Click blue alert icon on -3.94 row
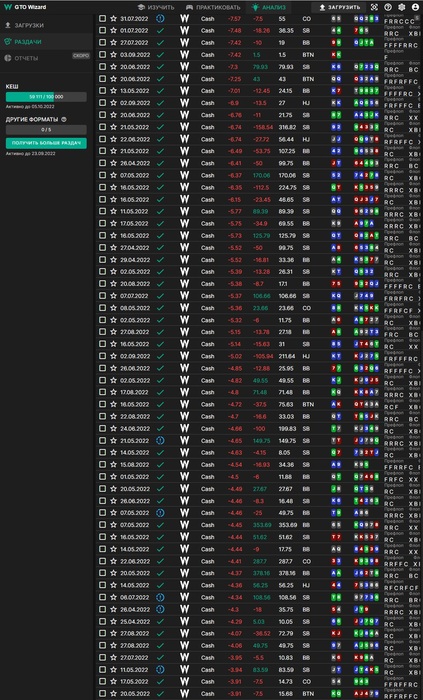The width and height of the screenshot is (423, 700). point(160,670)
